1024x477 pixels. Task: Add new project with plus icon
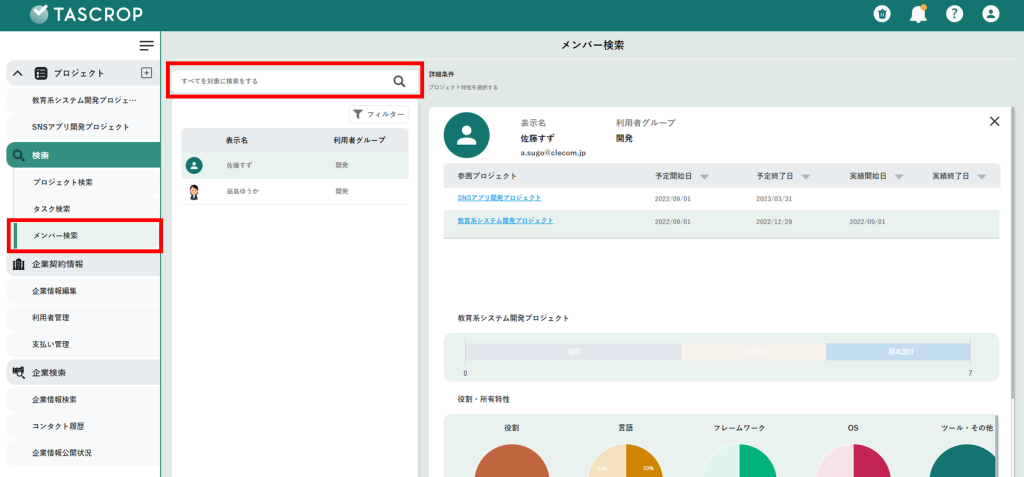[x=146, y=73]
